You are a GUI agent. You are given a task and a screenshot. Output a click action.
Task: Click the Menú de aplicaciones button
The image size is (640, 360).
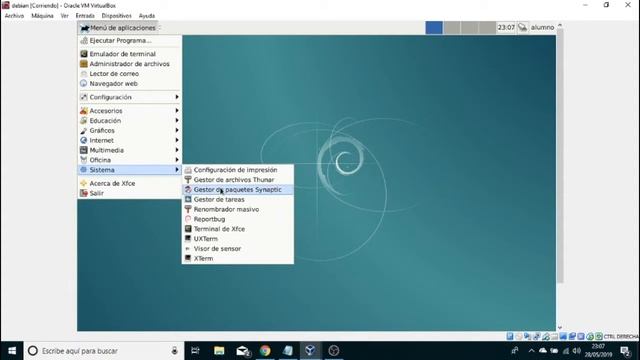[x=118, y=28]
